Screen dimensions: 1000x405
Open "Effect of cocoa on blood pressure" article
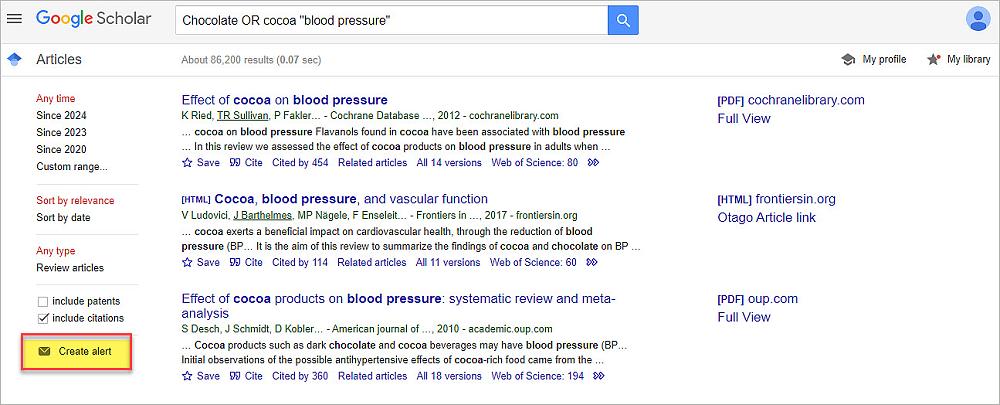tap(284, 100)
